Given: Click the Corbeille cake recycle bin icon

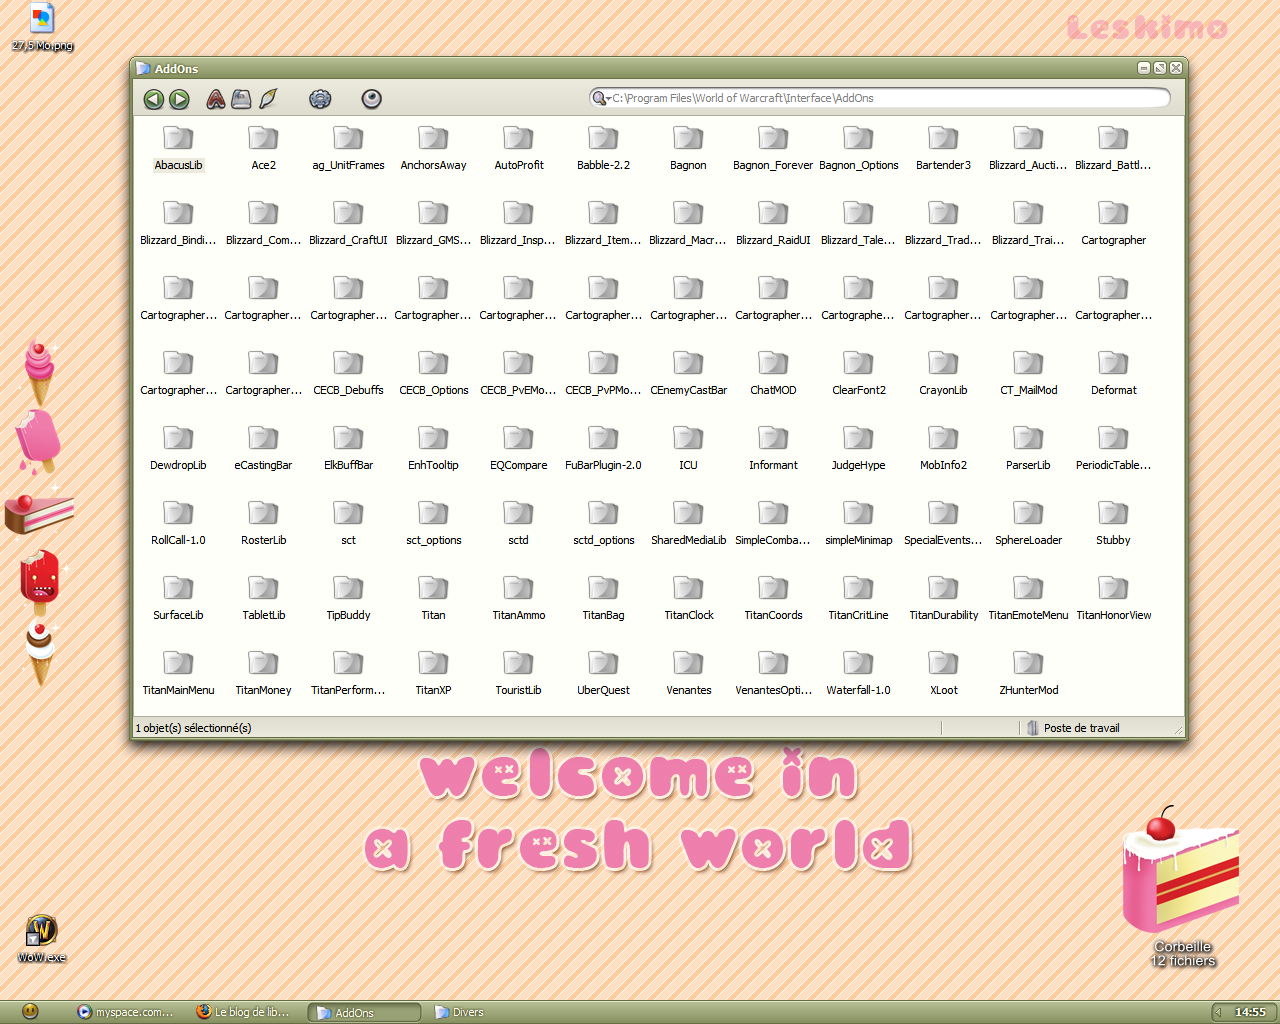Looking at the screenshot, I should coord(1182,886).
